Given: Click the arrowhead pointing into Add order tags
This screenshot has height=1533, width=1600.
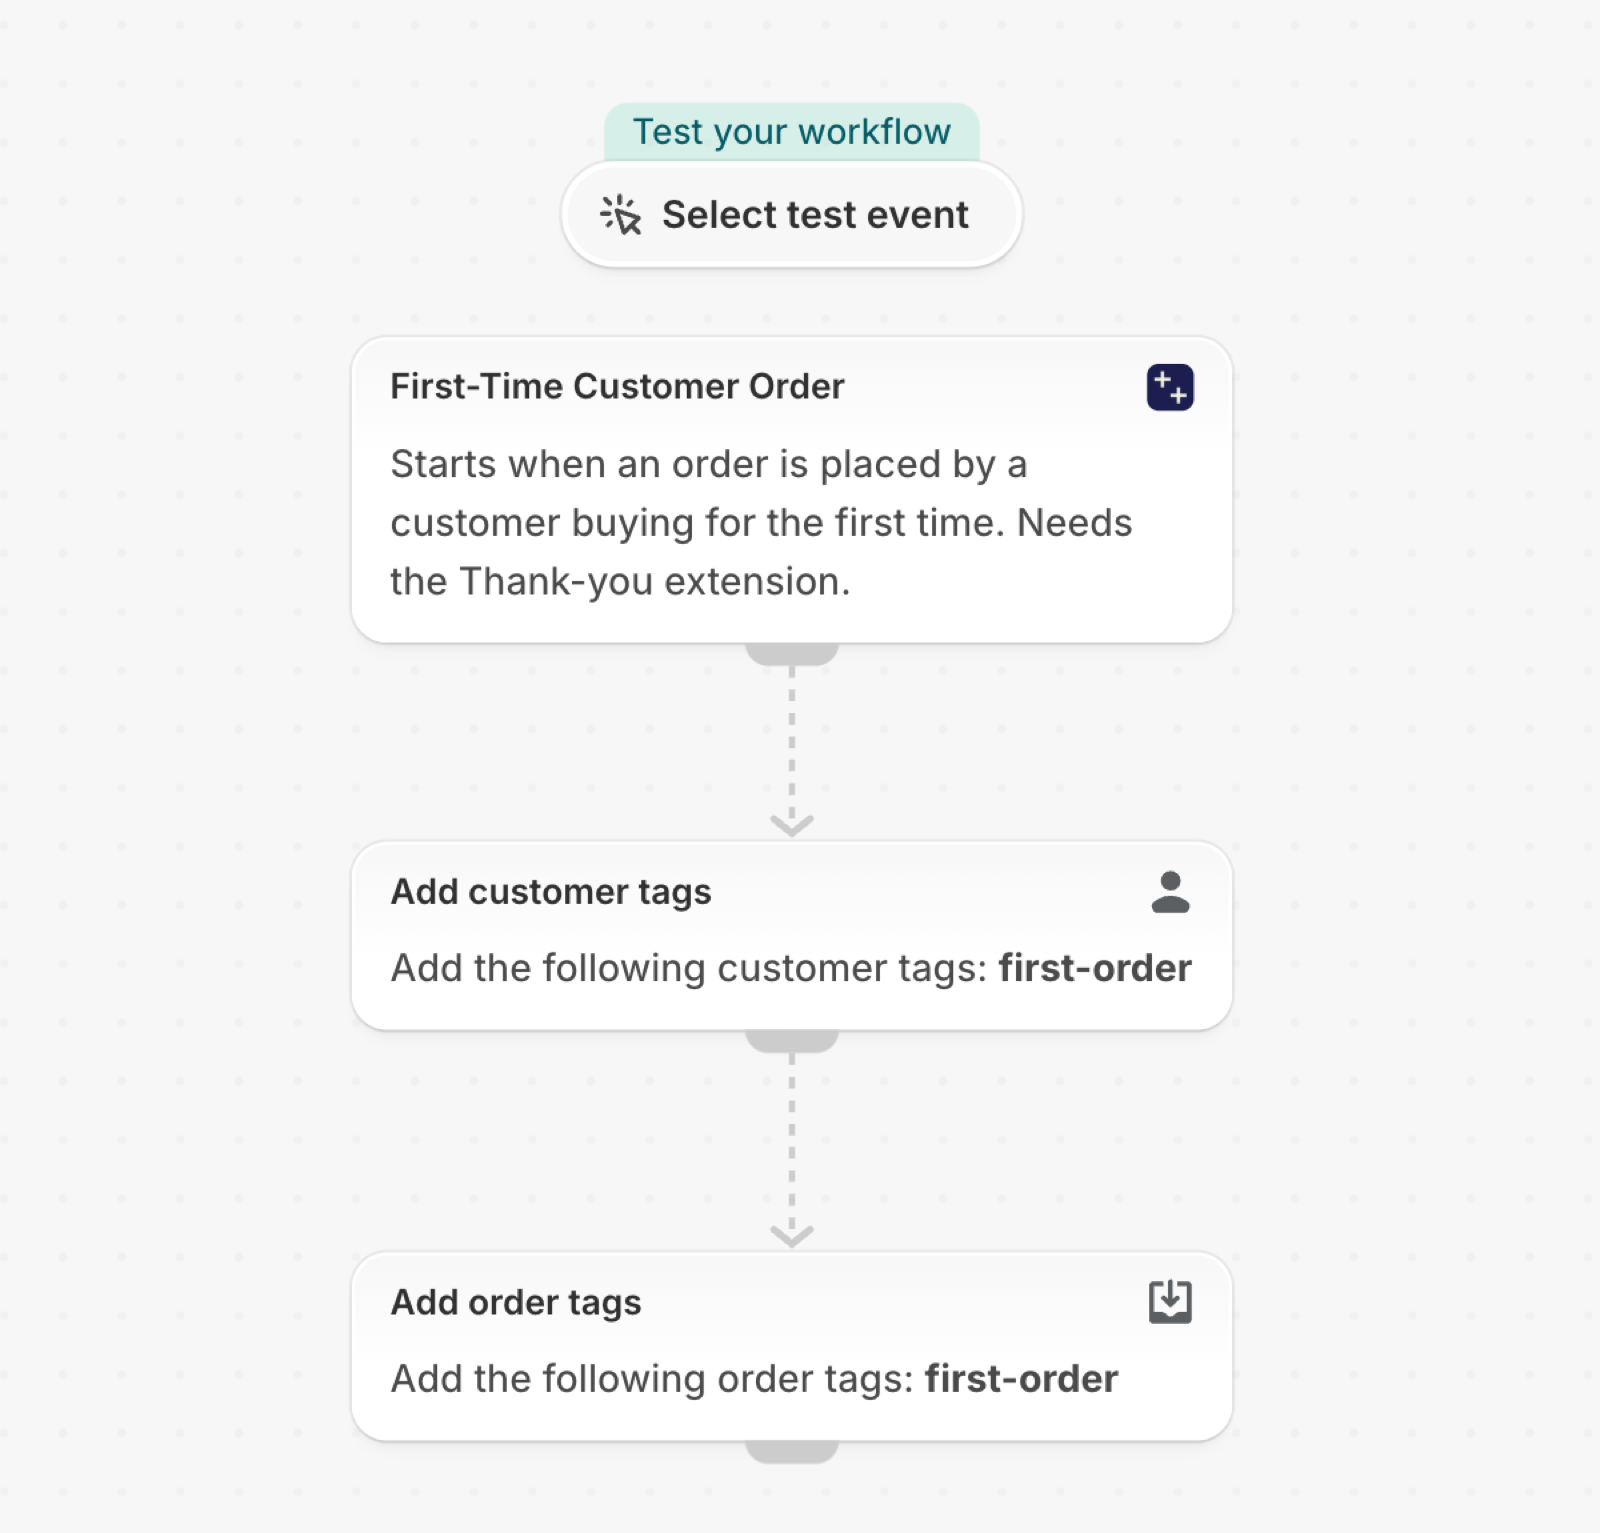Looking at the screenshot, I should click(x=791, y=1236).
